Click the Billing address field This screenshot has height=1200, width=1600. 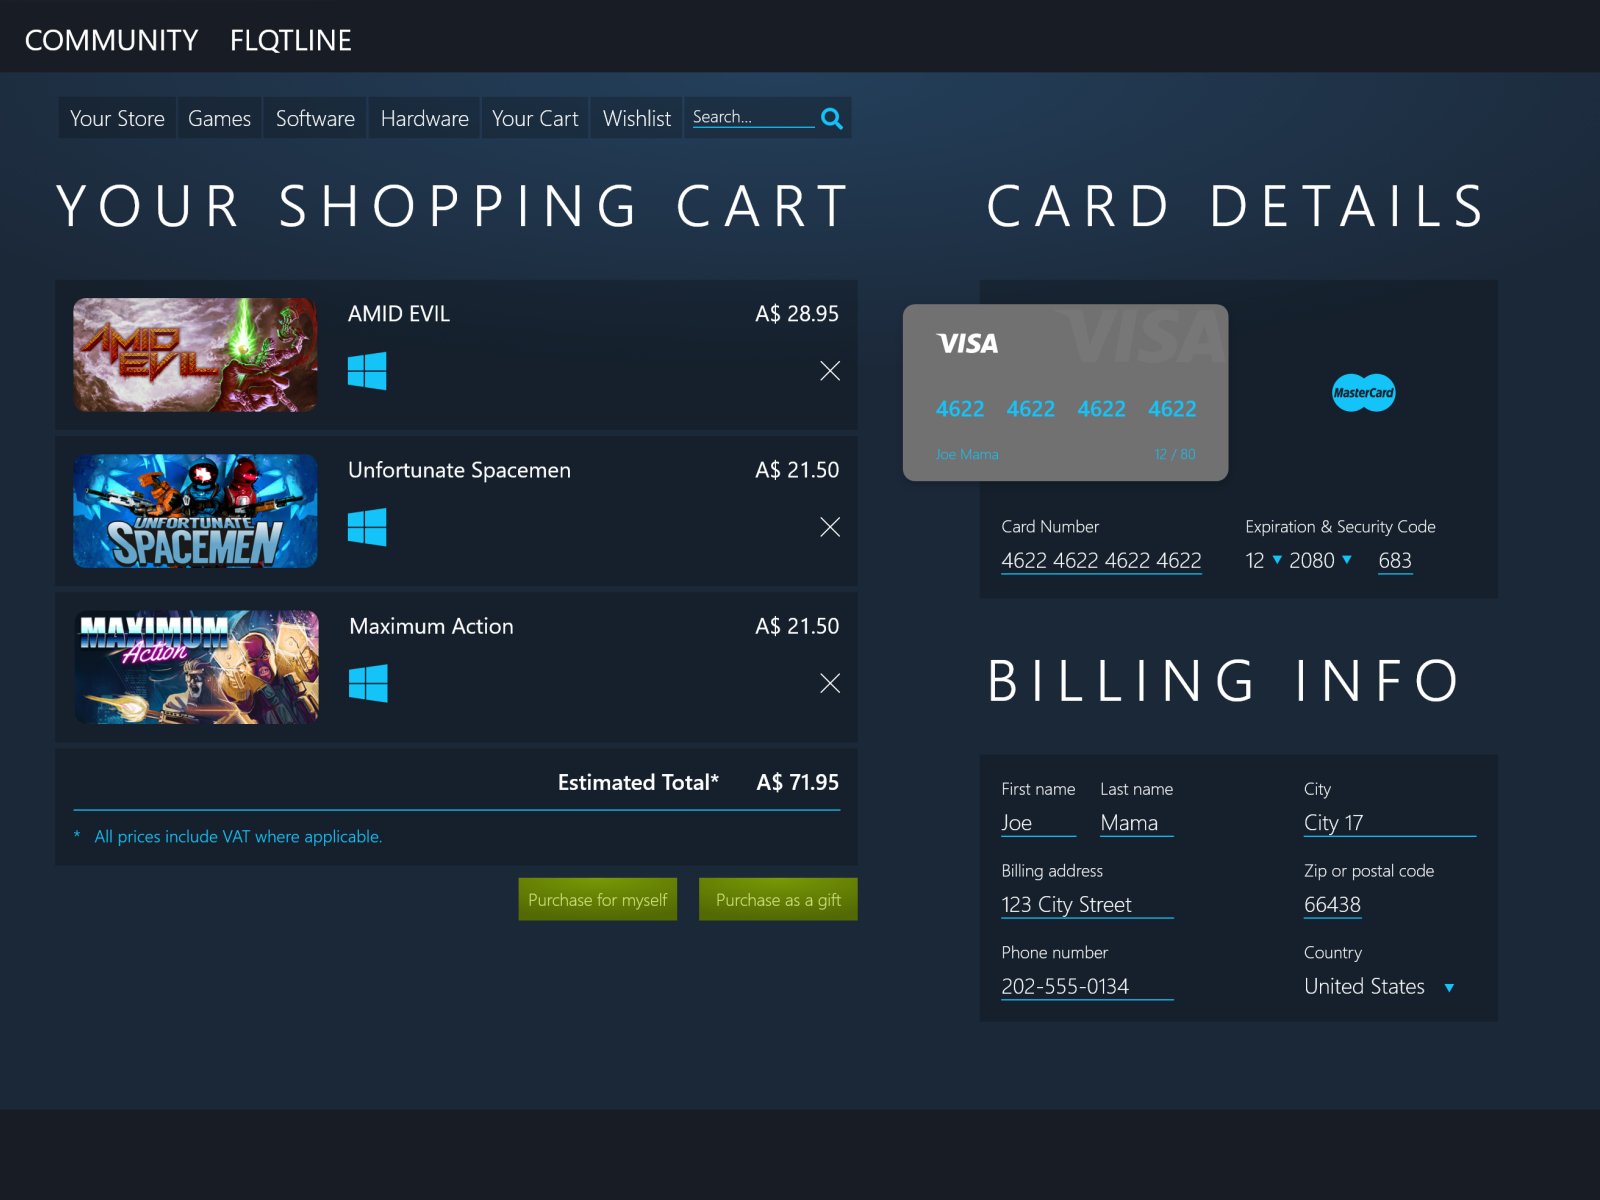(1087, 905)
